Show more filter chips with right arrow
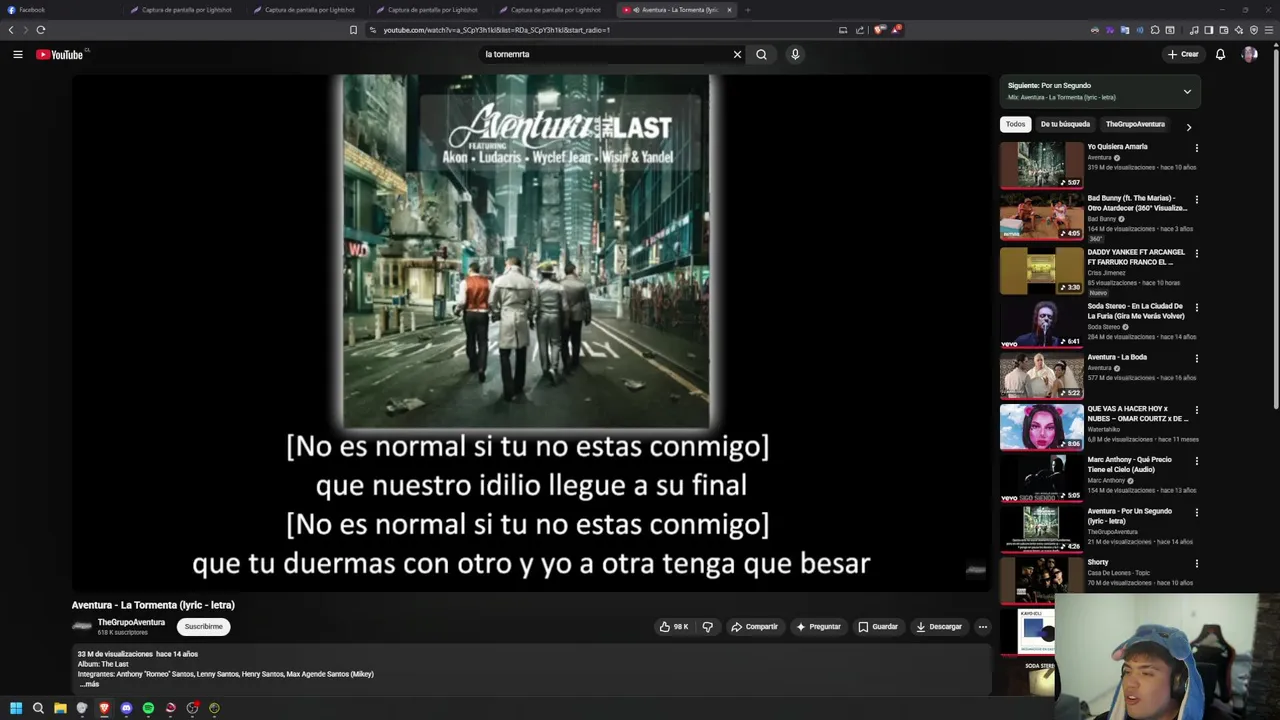 tap(1188, 127)
